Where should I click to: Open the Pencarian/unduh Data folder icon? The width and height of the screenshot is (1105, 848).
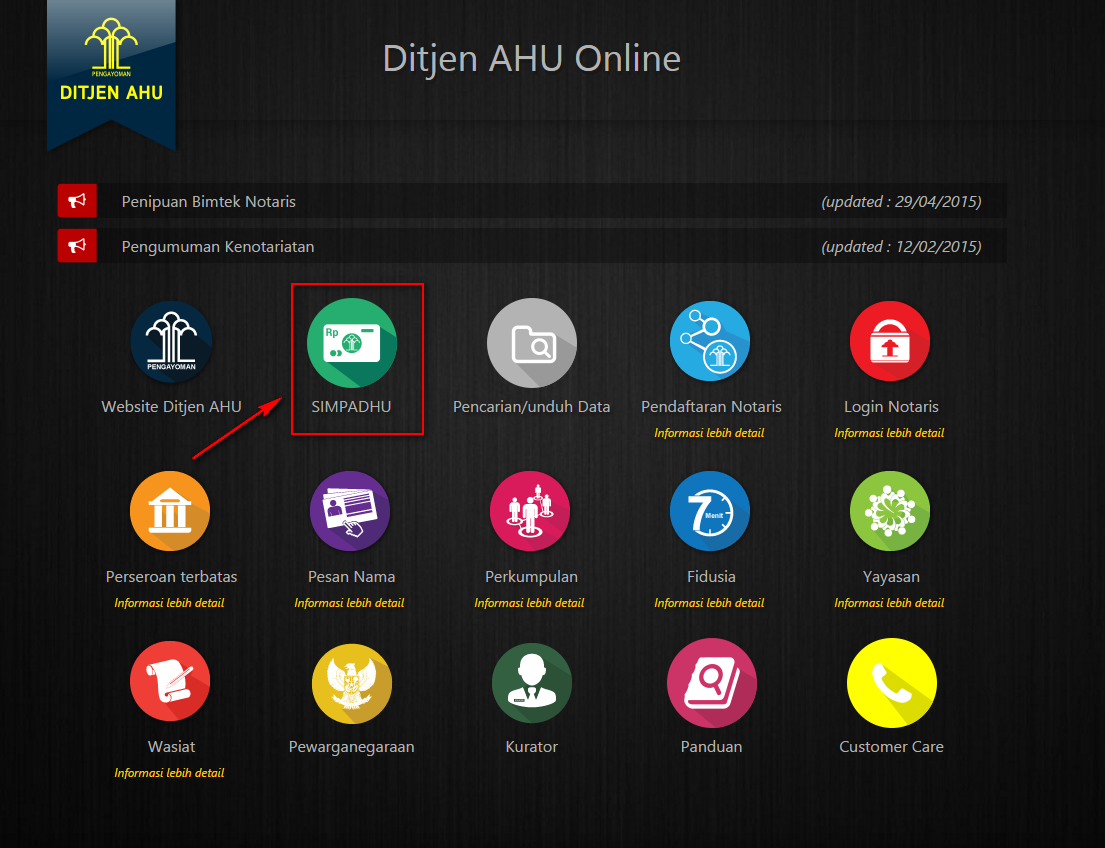[x=532, y=343]
